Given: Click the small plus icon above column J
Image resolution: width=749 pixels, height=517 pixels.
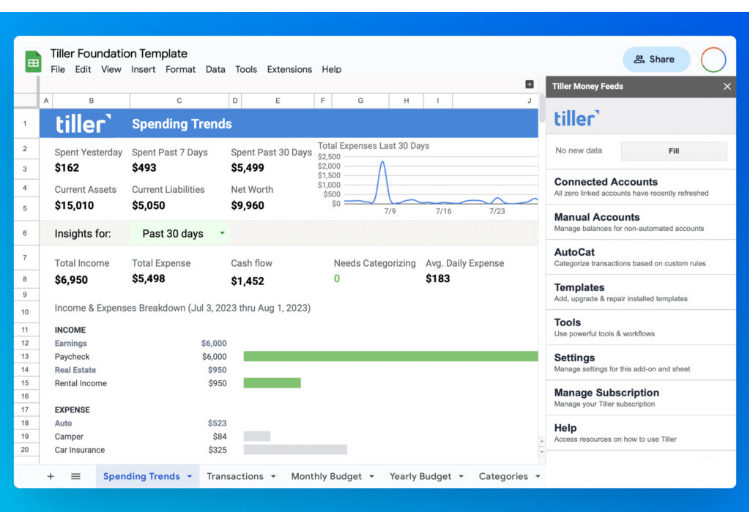Looking at the screenshot, I should tap(529, 85).
